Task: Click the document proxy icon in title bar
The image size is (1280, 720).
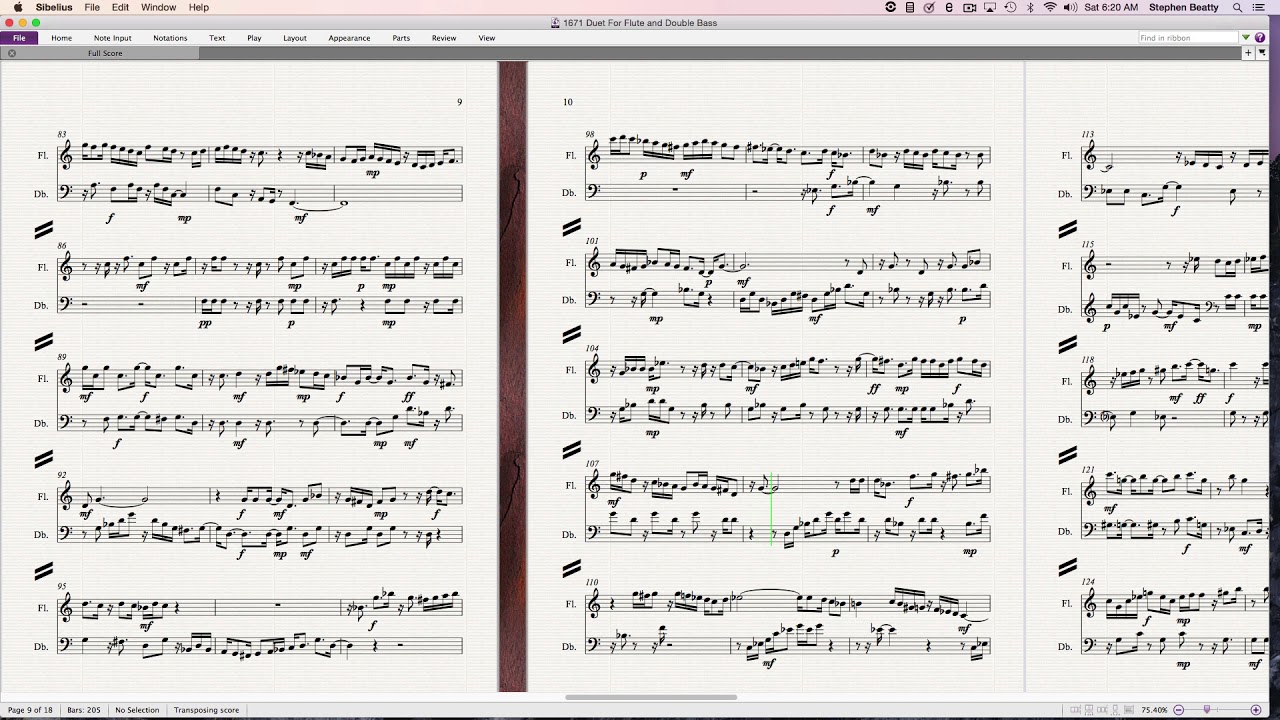Action: (x=555, y=23)
